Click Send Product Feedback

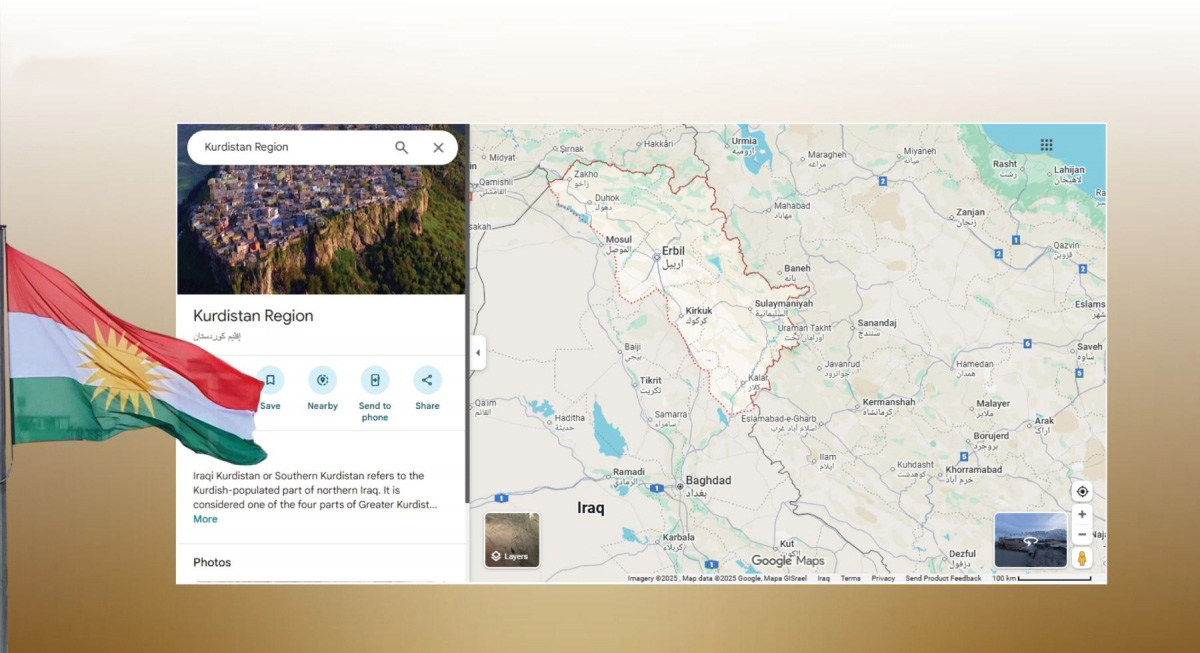pyautogui.click(x=944, y=578)
